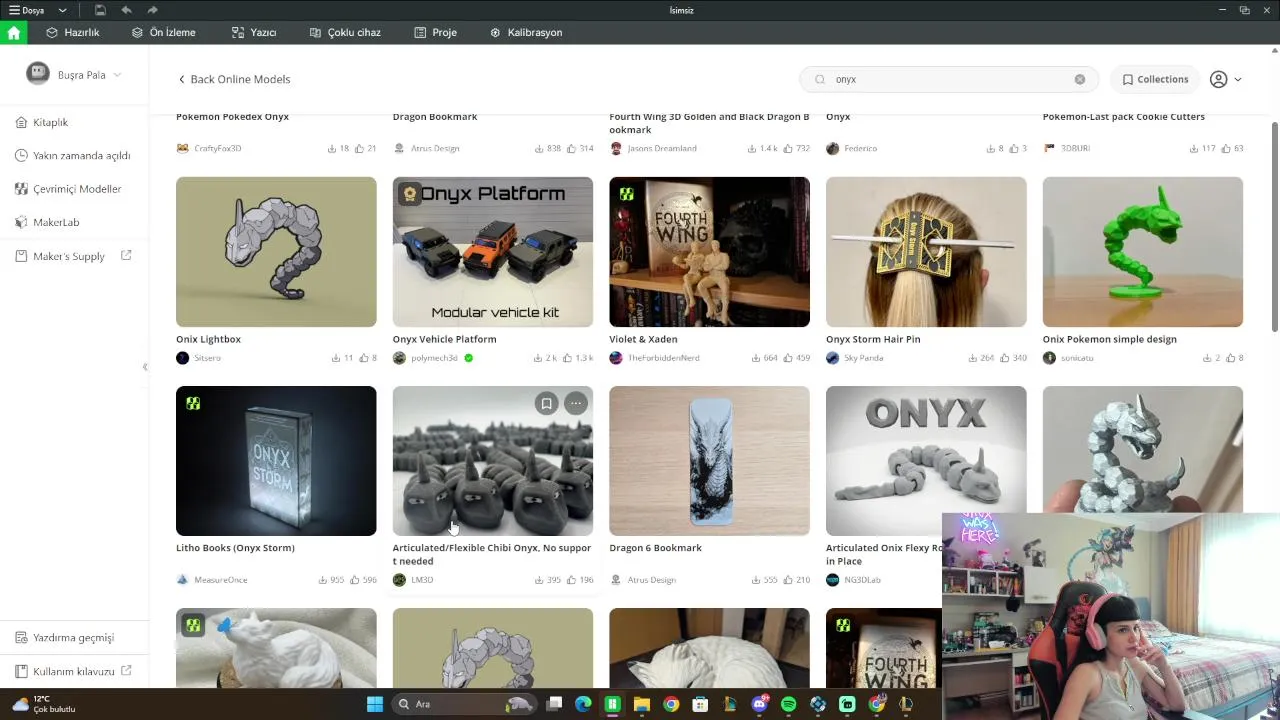Like the Onyx Vehicle Platform model
The width and height of the screenshot is (1280, 720).
pyautogui.click(x=567, y=358)
